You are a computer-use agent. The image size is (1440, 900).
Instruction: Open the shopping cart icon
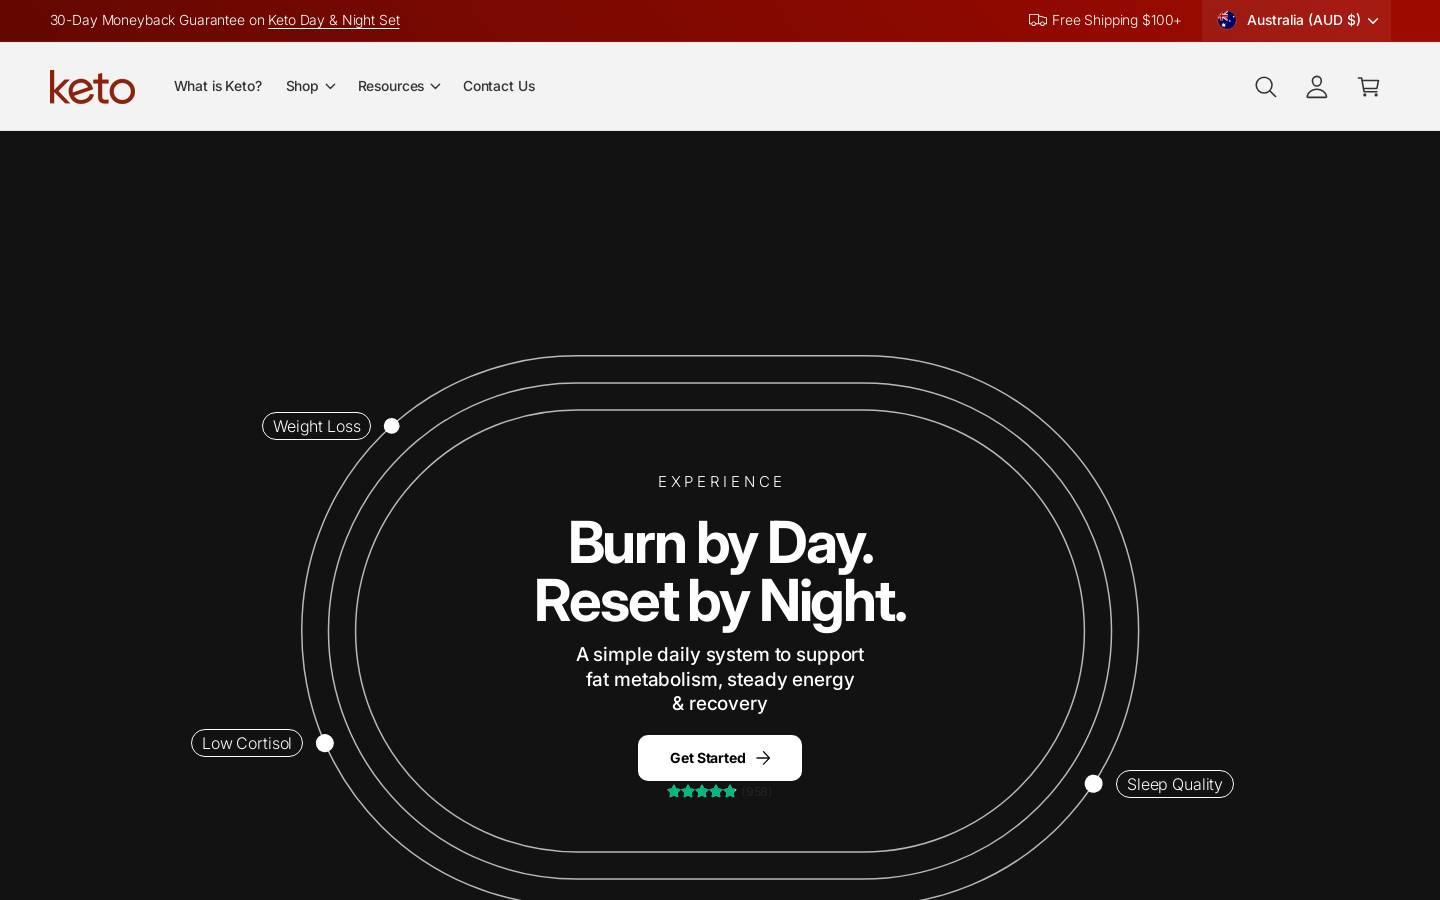coord(1369,87)
